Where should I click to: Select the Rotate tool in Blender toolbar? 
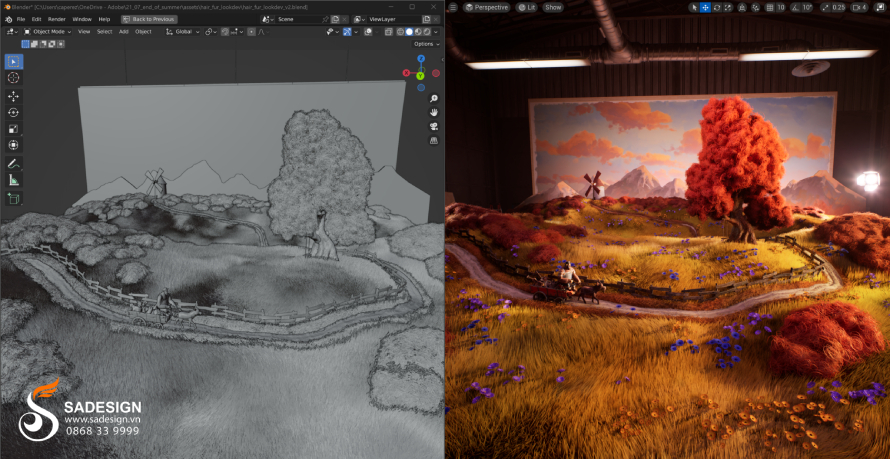(x=14, y=112)
